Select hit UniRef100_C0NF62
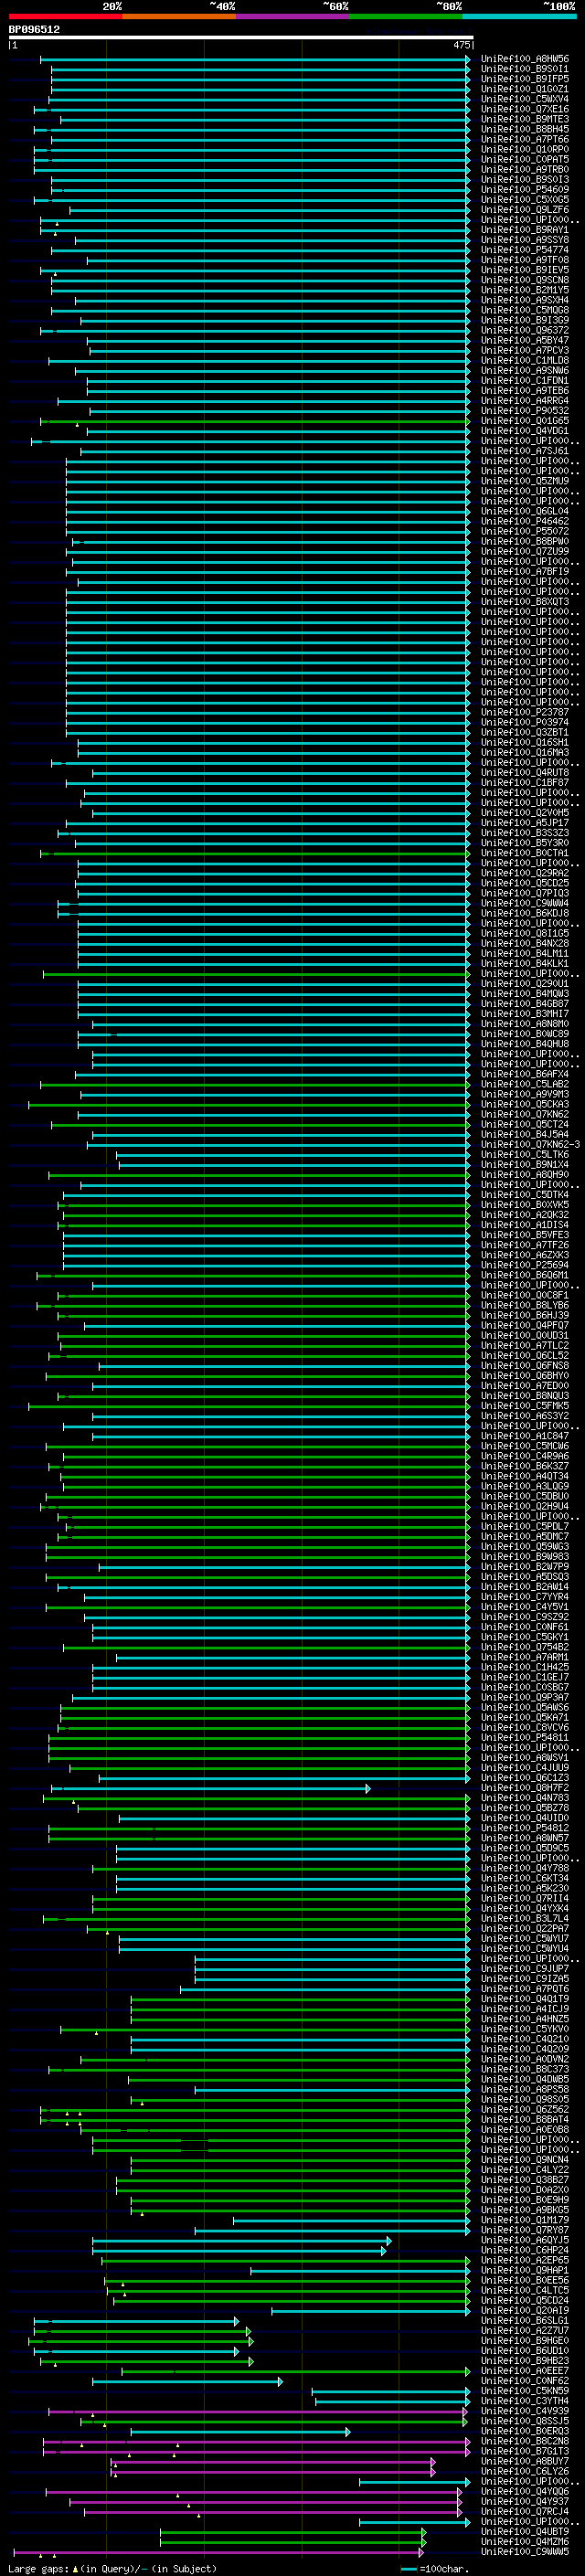The image size is (585, 2576). pyautogui.click(x=525, y=2380)
